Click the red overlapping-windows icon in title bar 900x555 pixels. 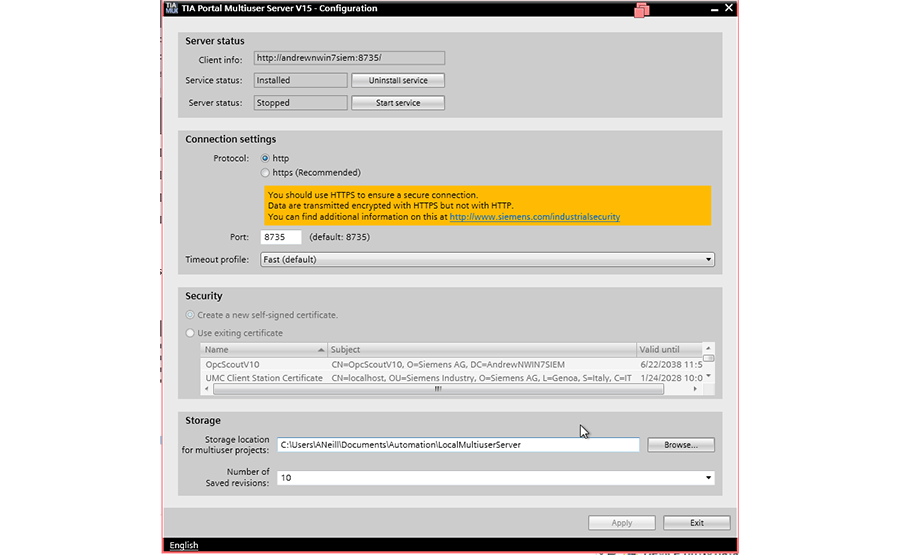coord(642,10)
